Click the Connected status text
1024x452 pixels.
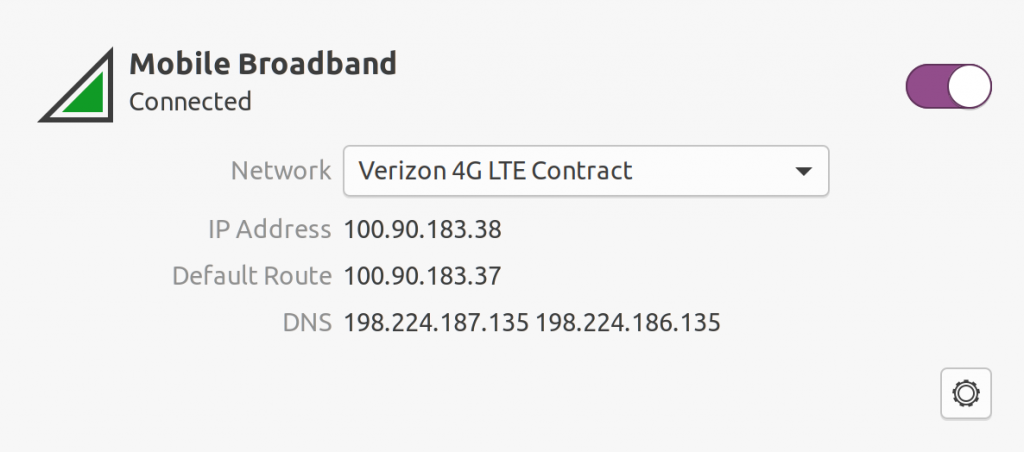[190, 101]
